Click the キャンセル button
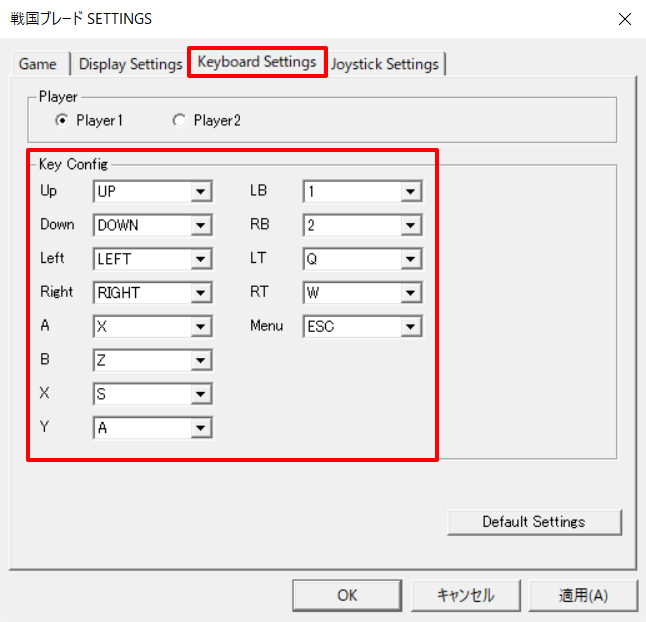The image size is (646, 622). tap(466, 595)
